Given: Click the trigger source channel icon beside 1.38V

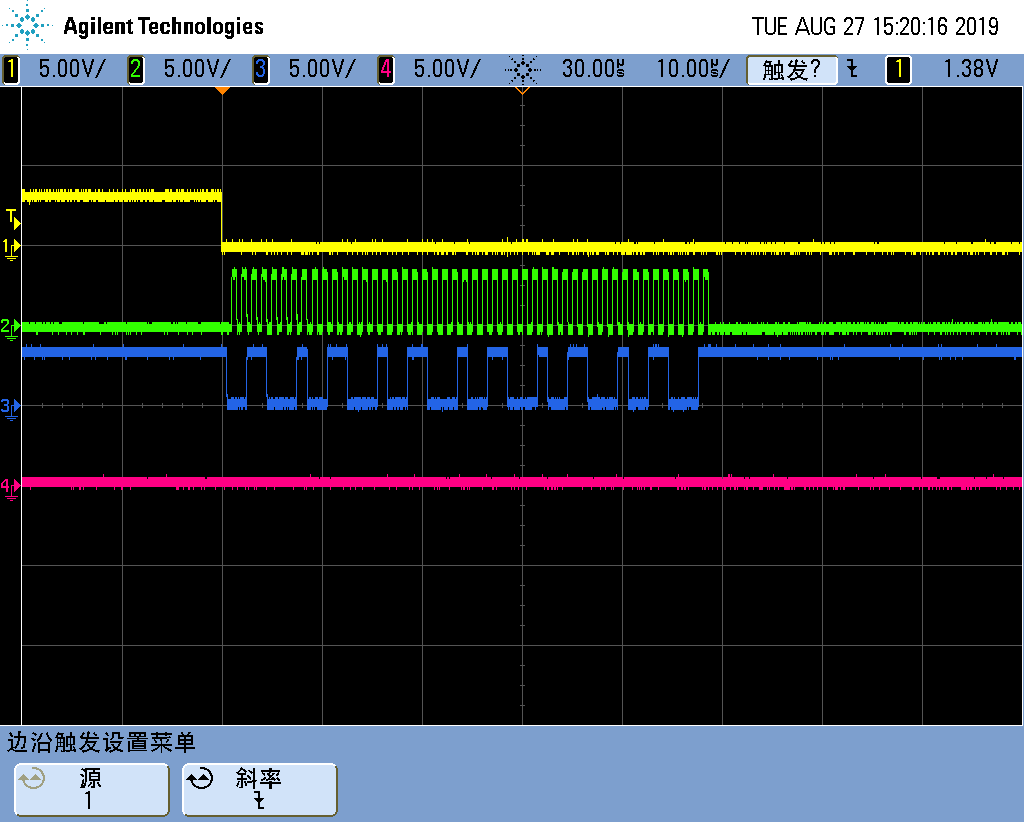Looking at the screenshot, I should [898, 70].
